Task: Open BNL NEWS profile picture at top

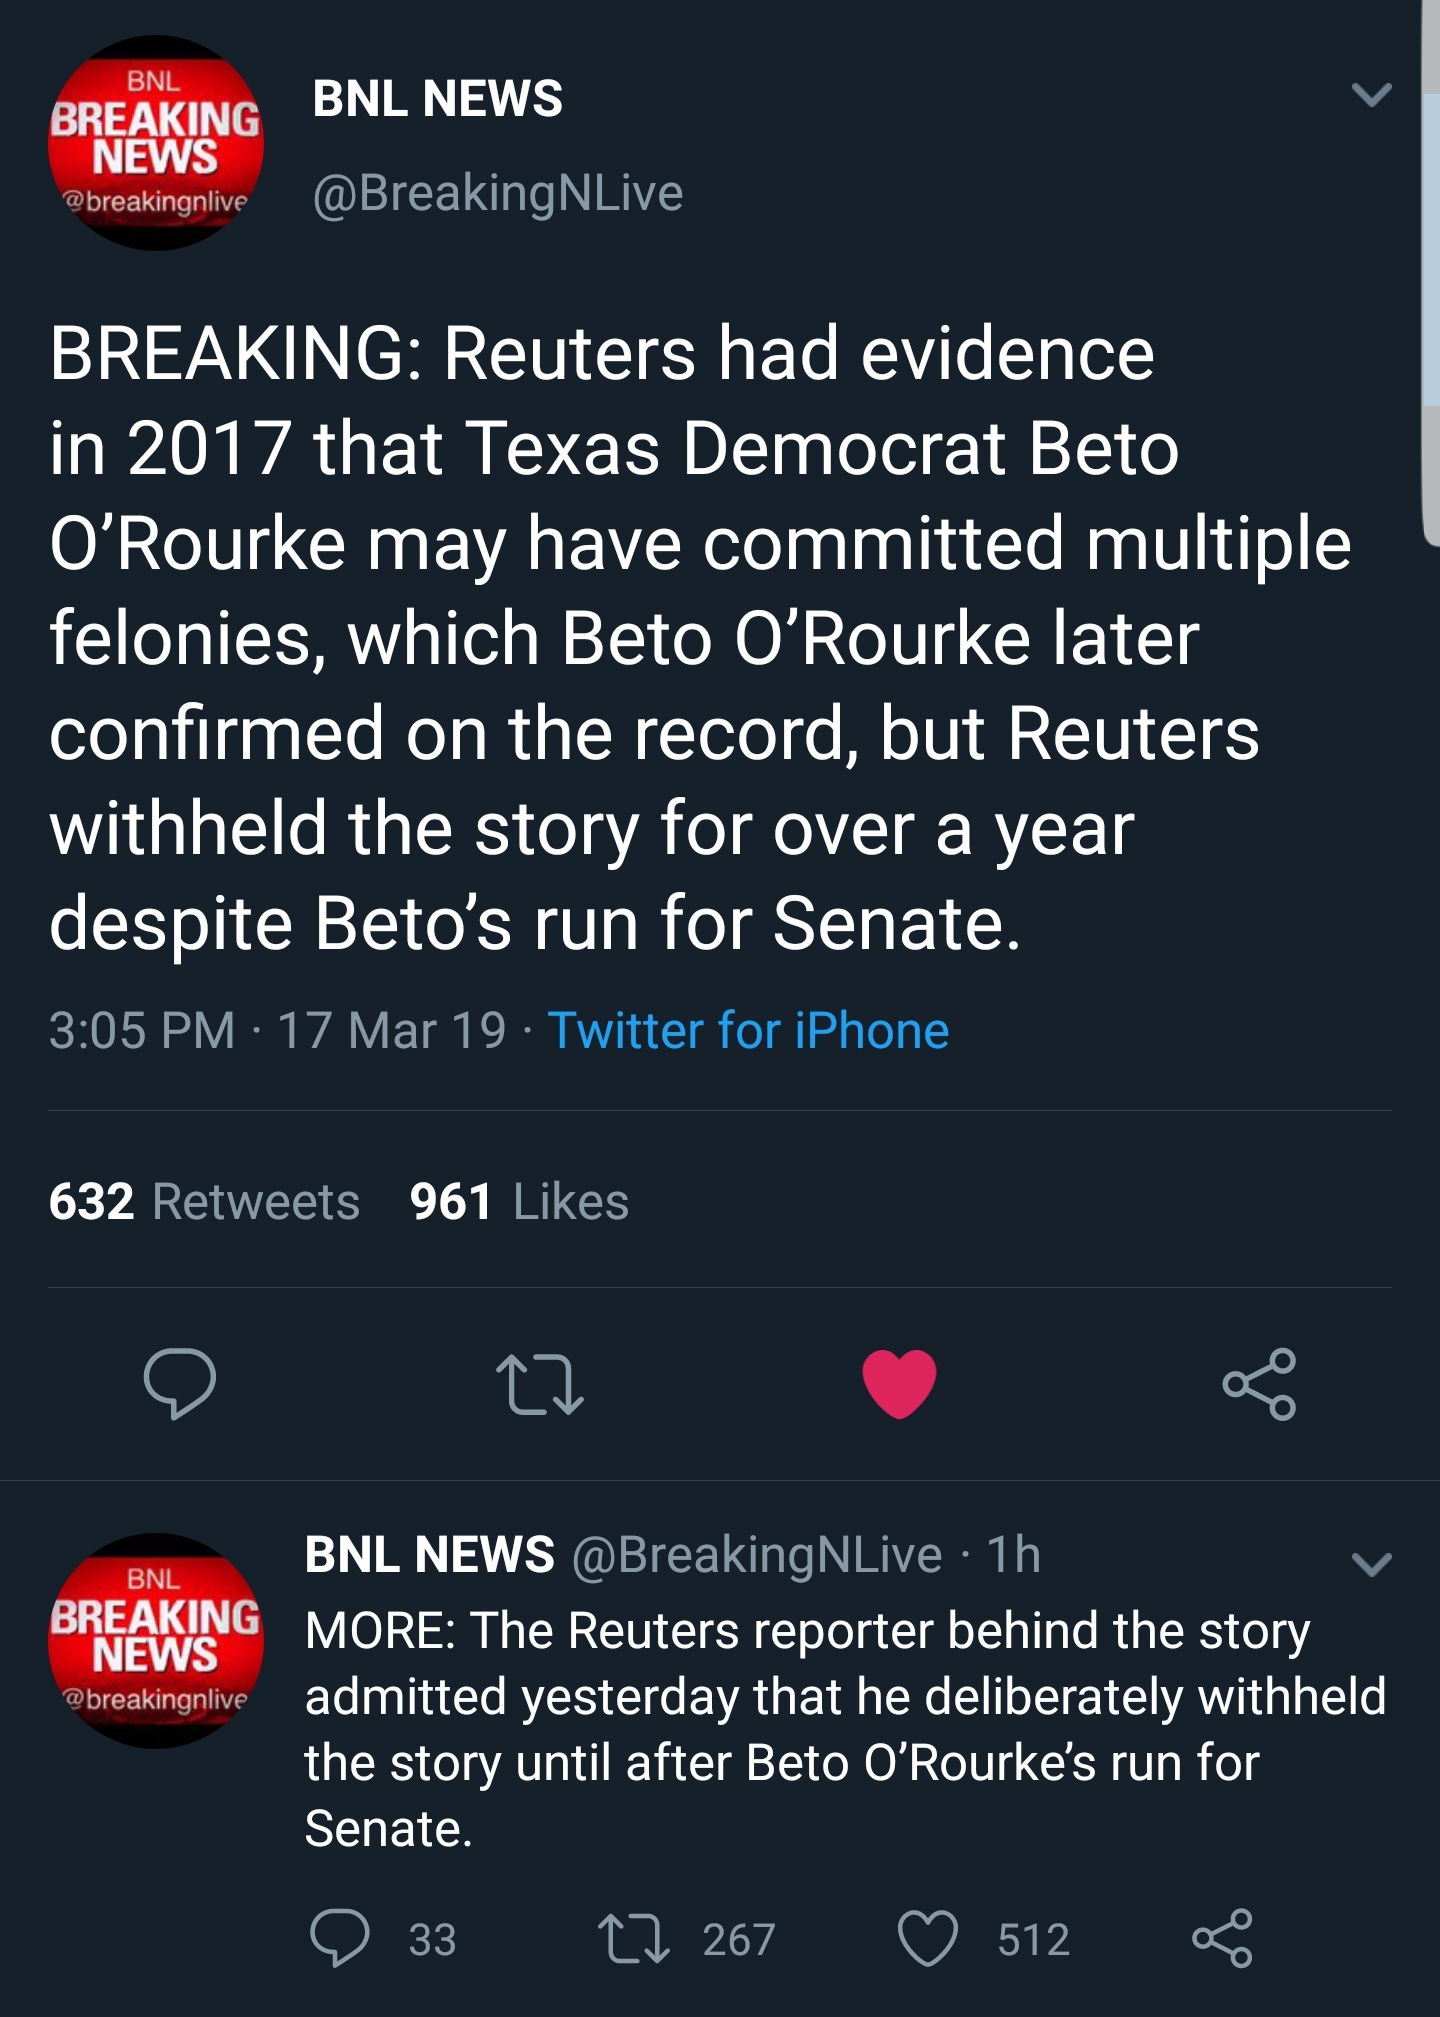Action: coord(156,143)
